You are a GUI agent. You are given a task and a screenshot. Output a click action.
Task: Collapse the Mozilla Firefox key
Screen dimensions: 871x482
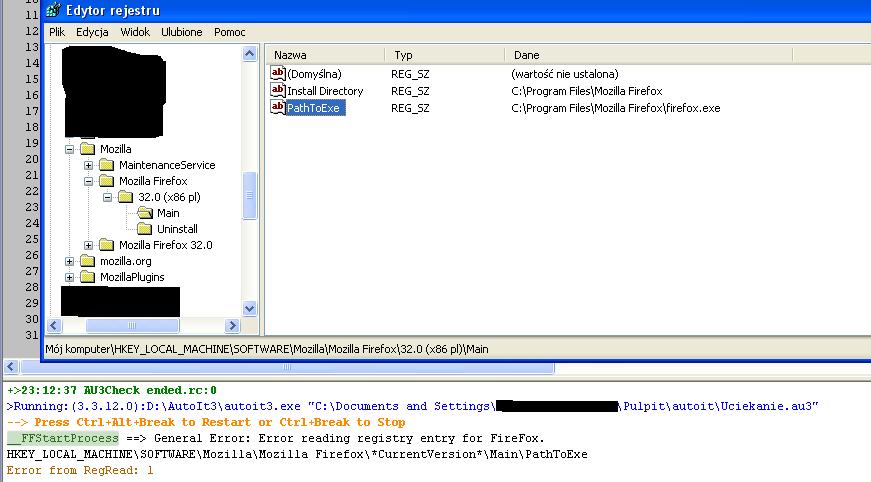click(x=88, y=181)
